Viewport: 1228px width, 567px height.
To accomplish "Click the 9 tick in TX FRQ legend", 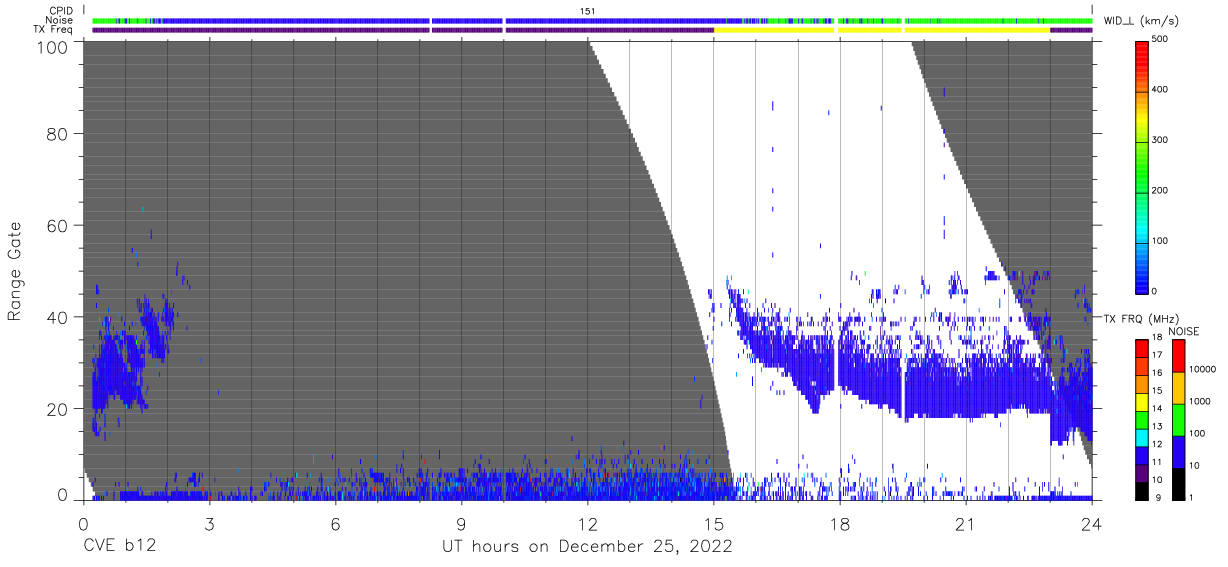I will coord(1156,497).
